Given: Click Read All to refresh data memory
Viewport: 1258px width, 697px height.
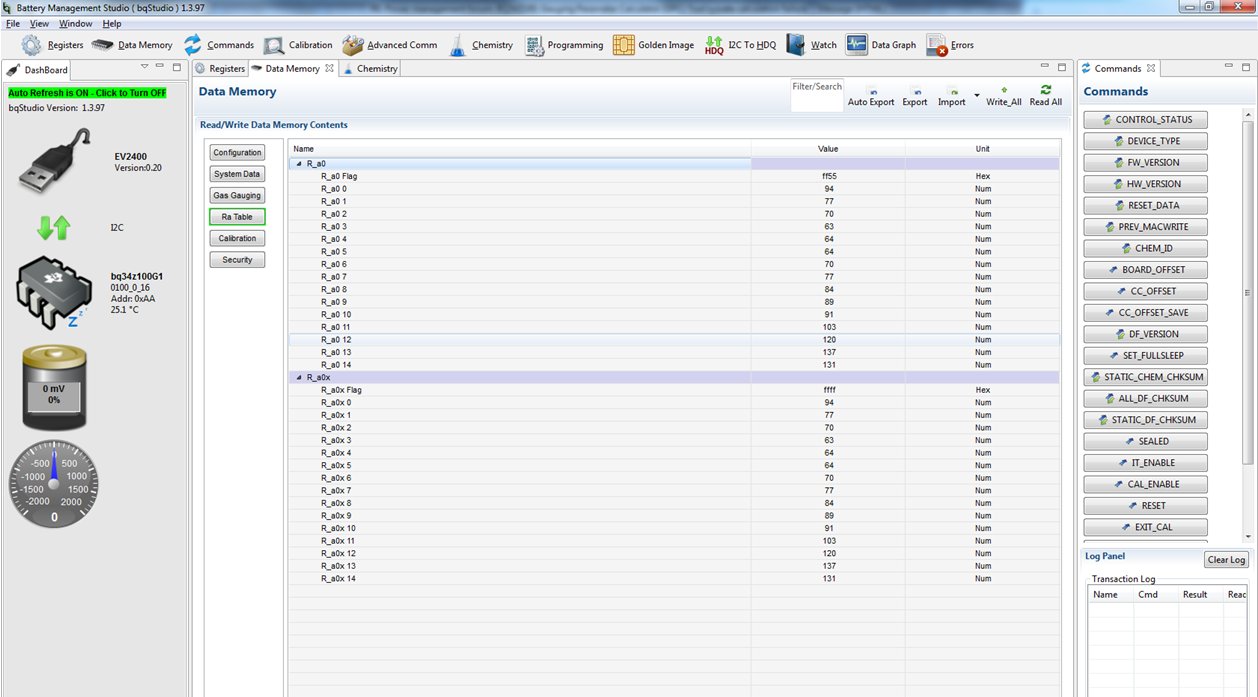Looking at the screenshot, I should (x=1045, y=96).
